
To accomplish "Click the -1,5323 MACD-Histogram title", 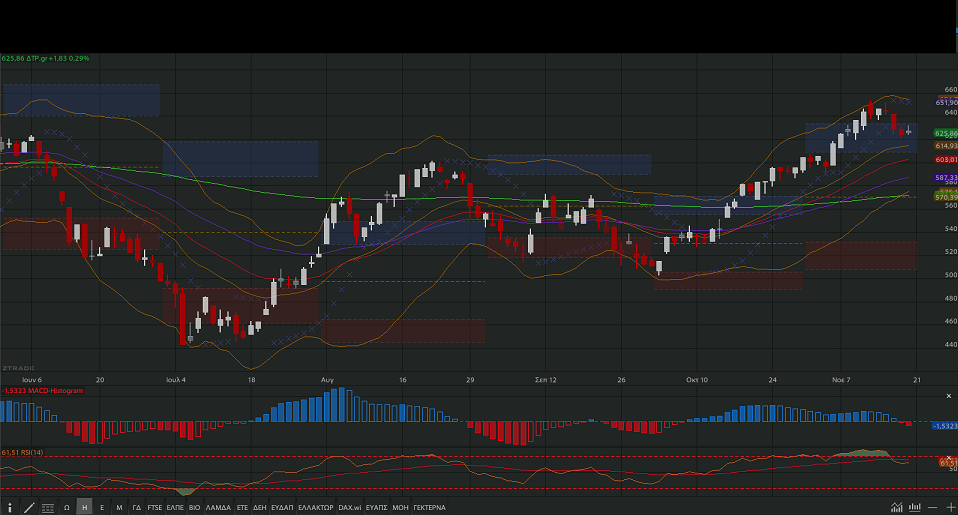I will 42,391.
